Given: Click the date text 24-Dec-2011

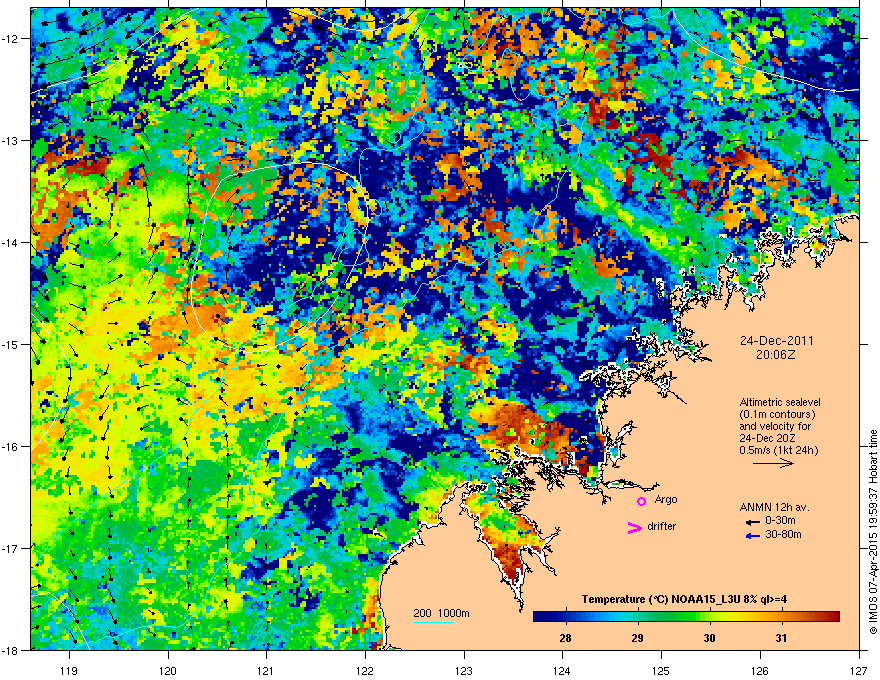Looking at the screenshot, I should pyautogui.click(x=777, y=341).
